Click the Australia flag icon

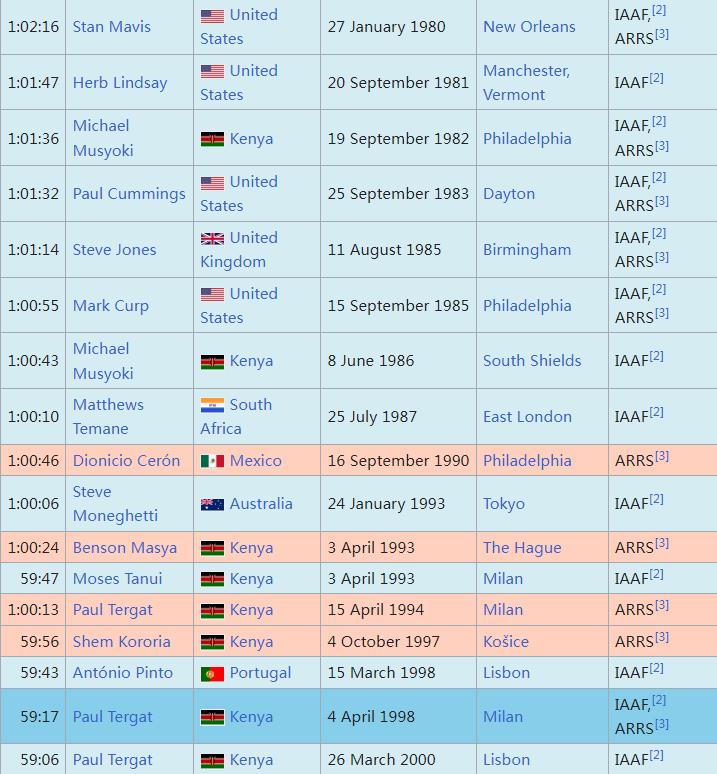pos(212,504)
